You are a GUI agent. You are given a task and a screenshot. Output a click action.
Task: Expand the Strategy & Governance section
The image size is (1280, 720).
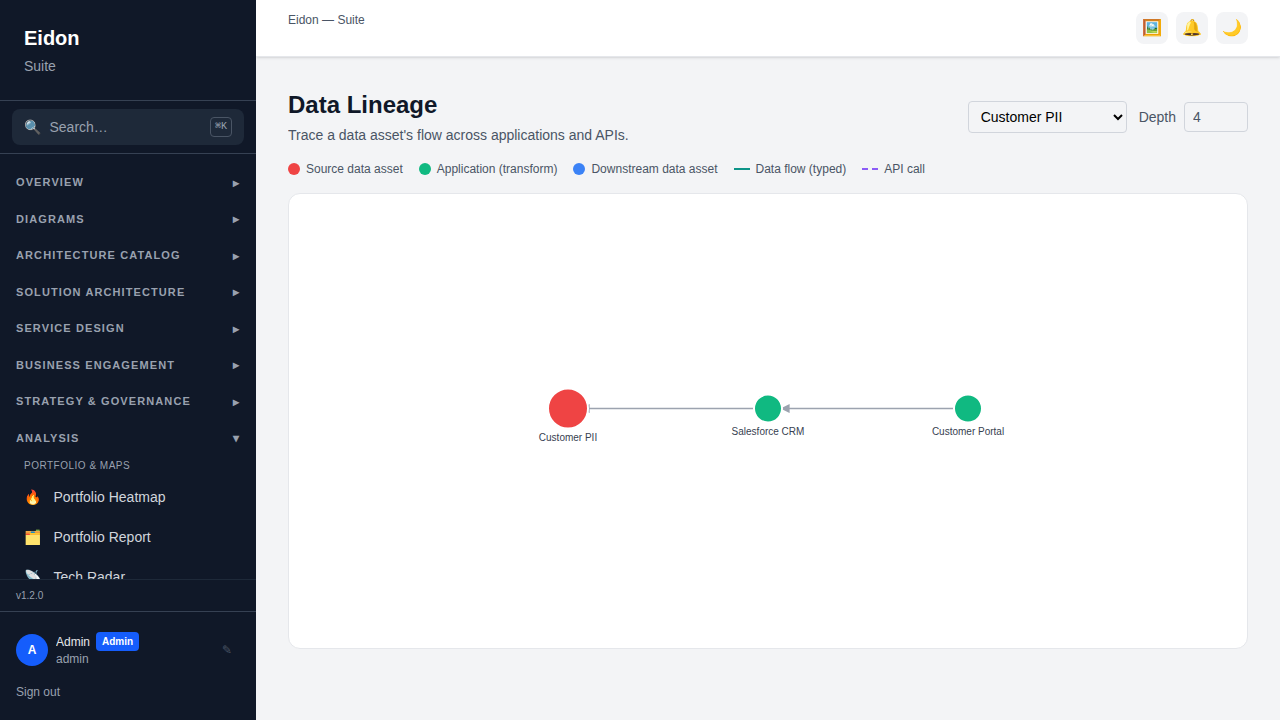pyautogui.click(x=128, y=401)
